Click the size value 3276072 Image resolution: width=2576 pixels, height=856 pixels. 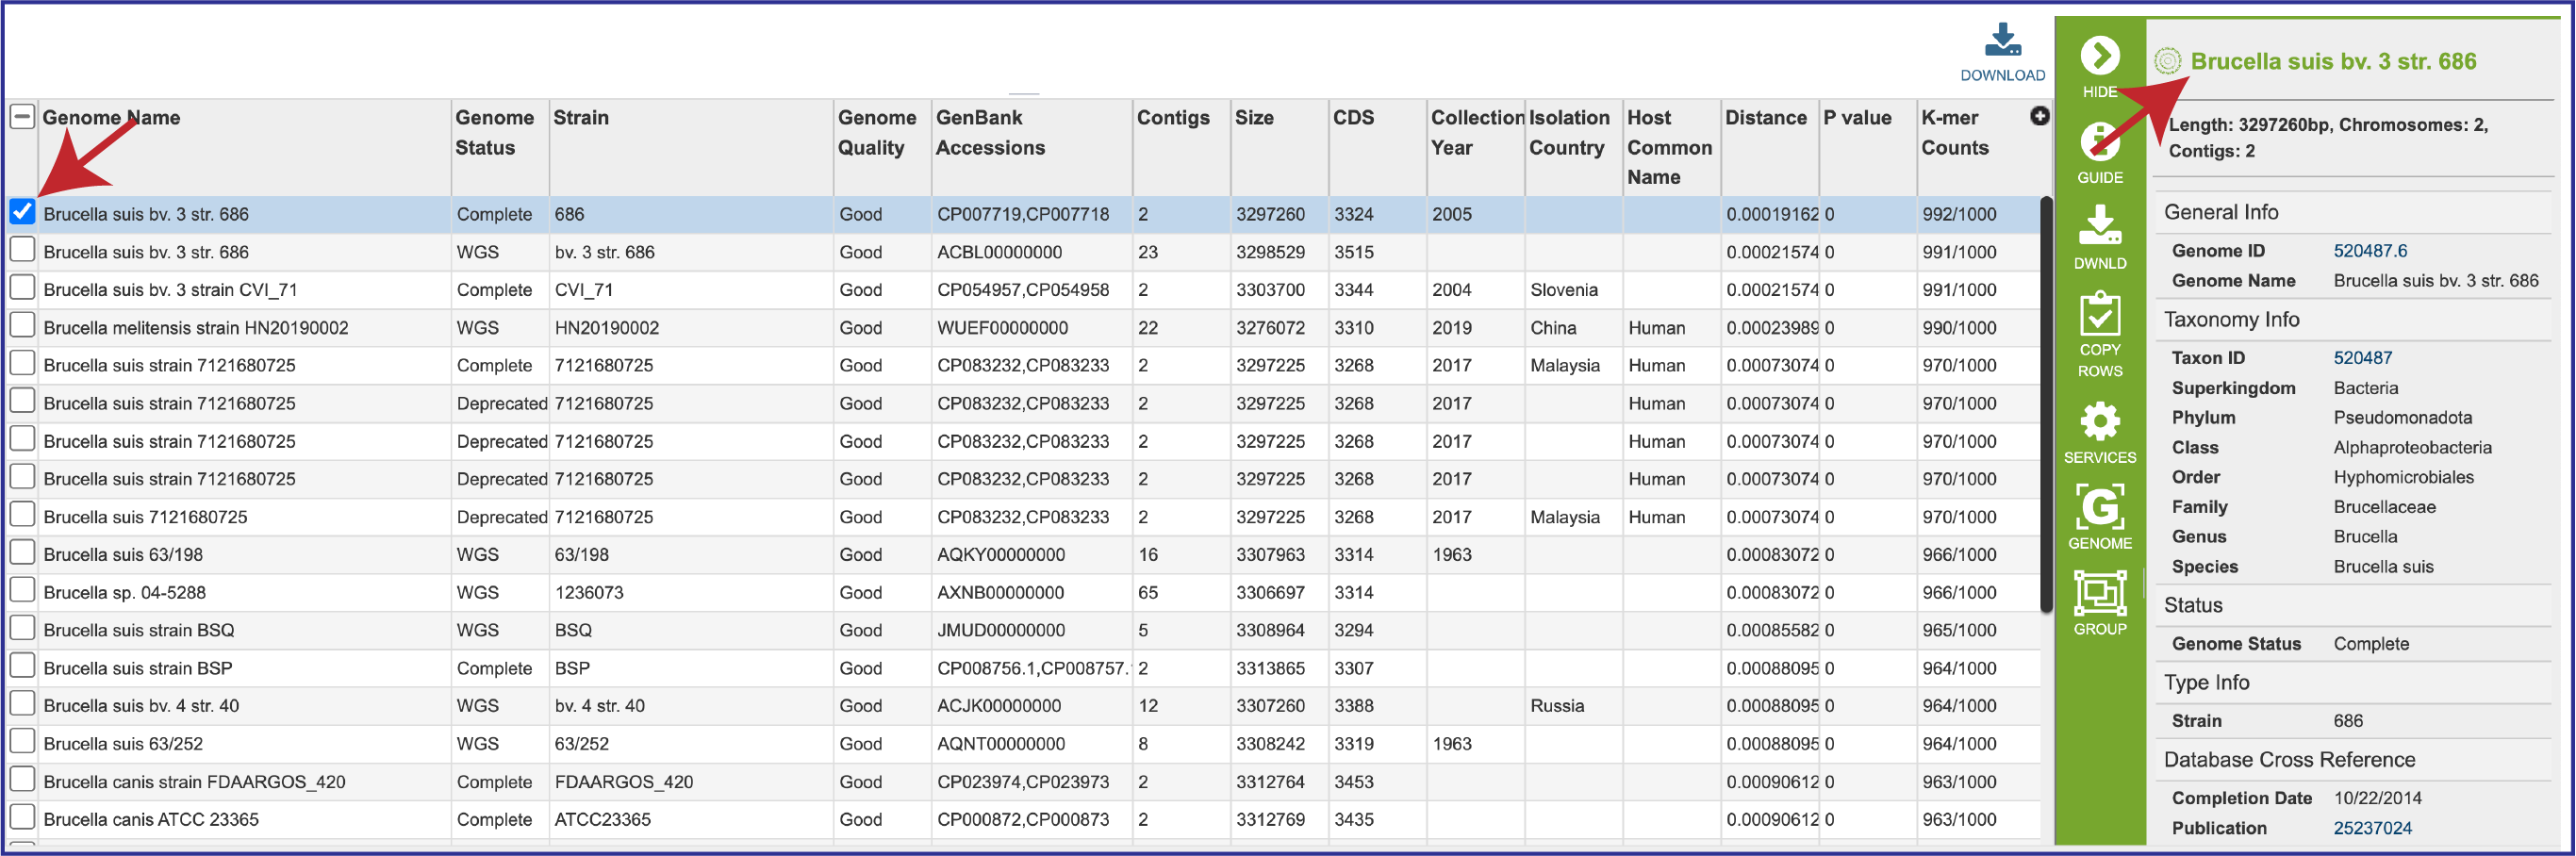pos(1270,328)
